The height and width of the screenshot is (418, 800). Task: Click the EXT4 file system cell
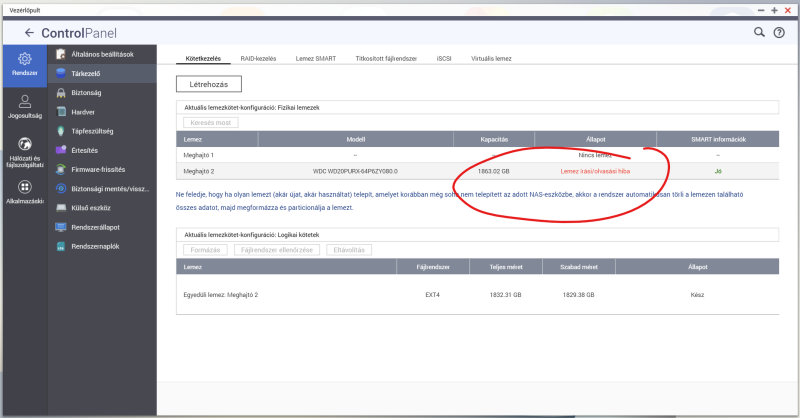(433, 295)
